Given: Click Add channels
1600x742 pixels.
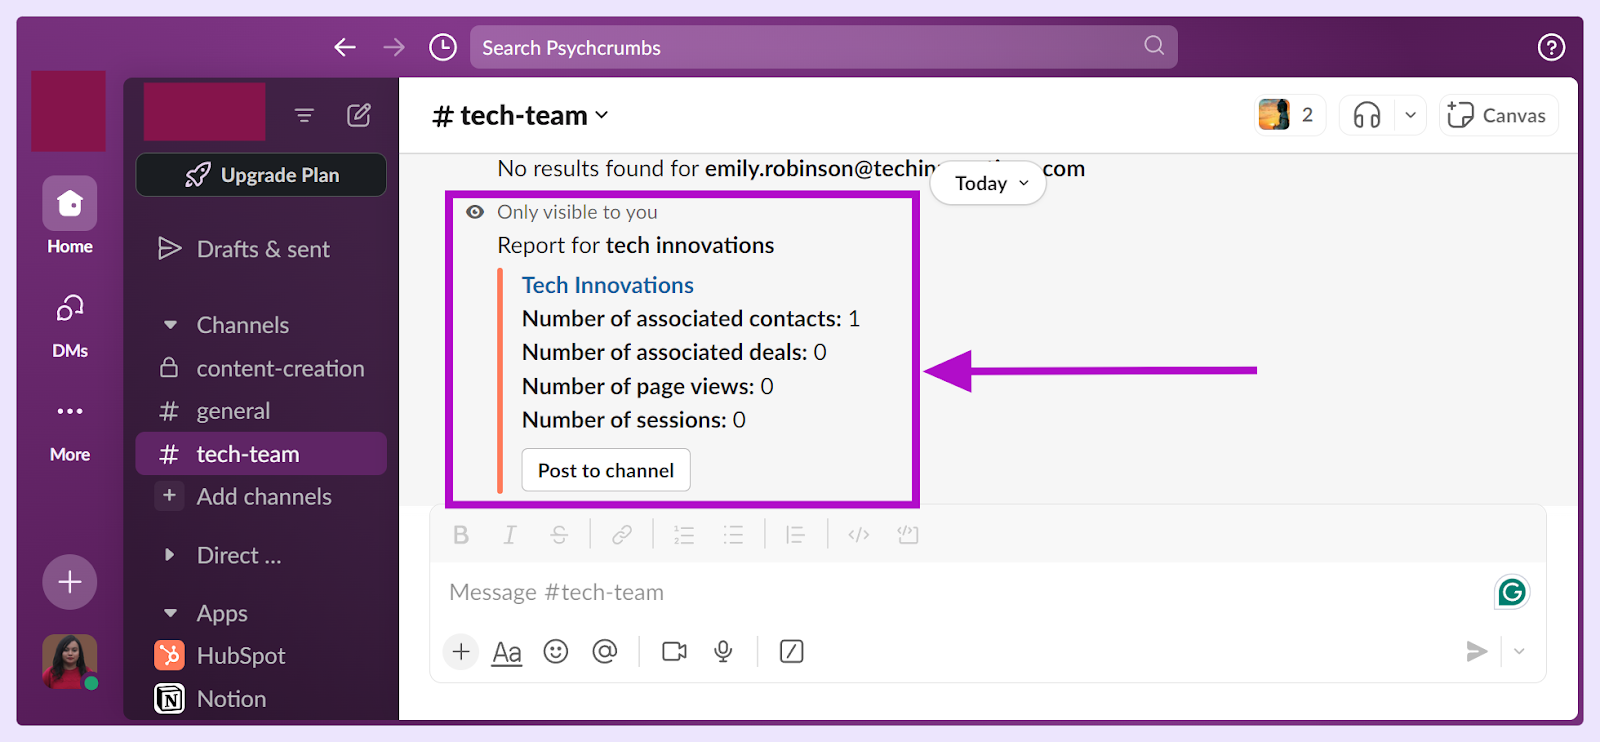Looking at the screenshot, I should (x=261, y=496).
